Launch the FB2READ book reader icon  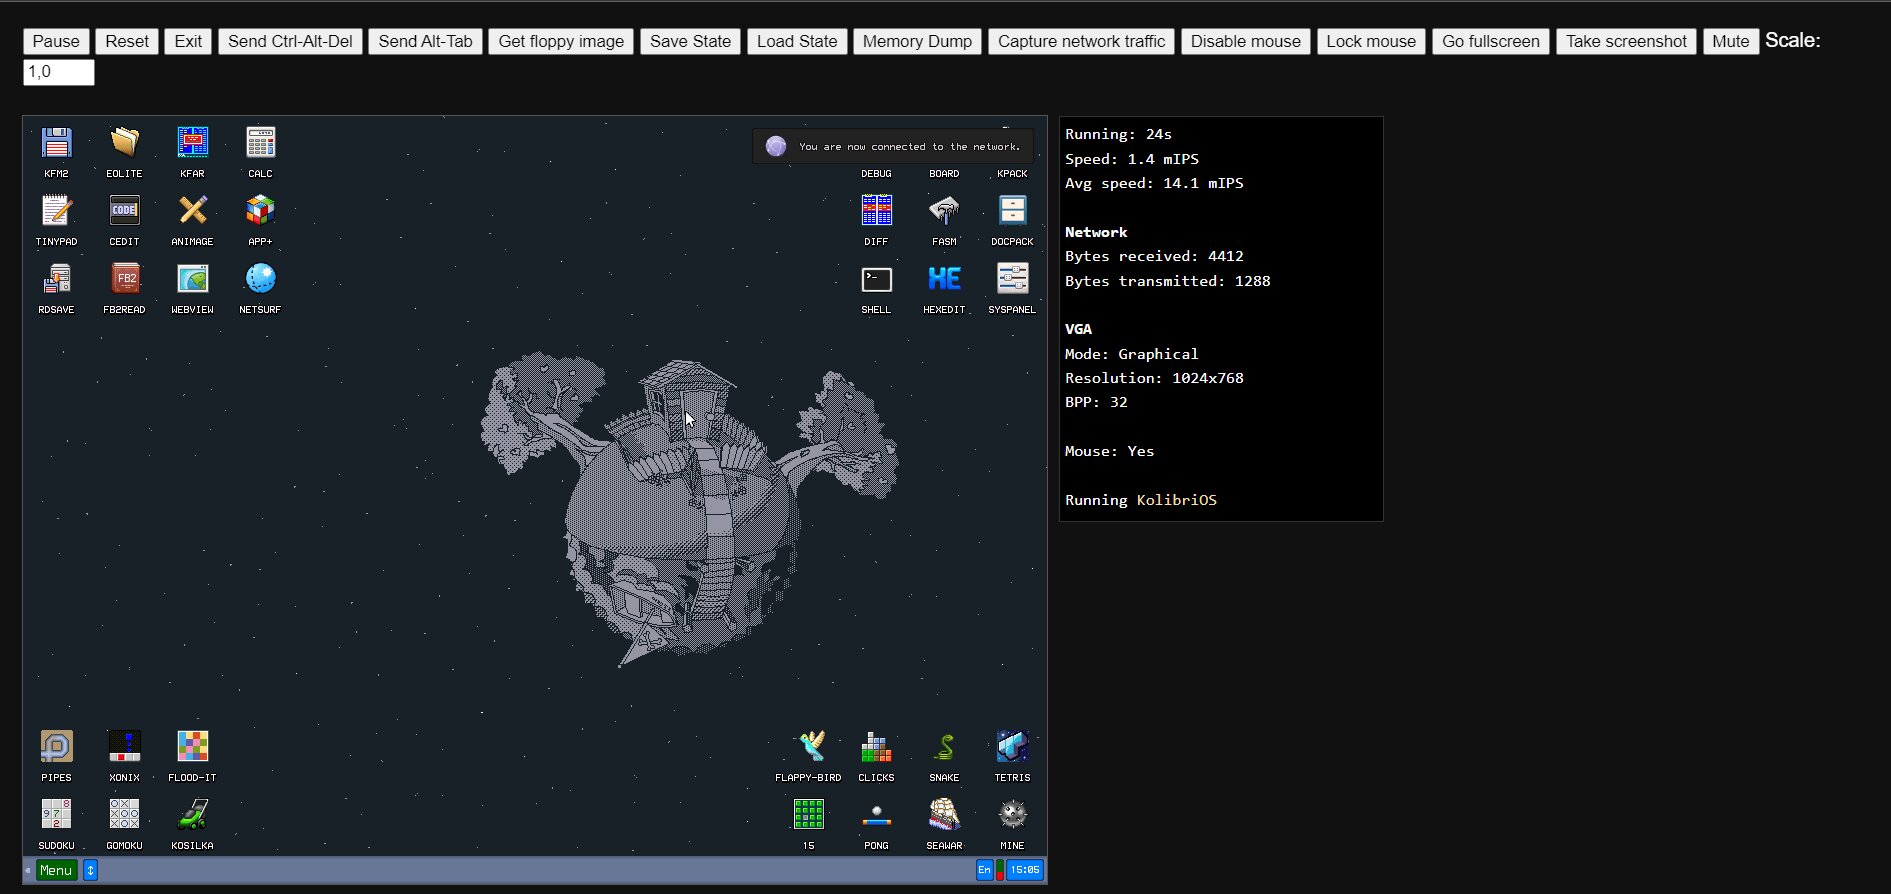[124, 279]
